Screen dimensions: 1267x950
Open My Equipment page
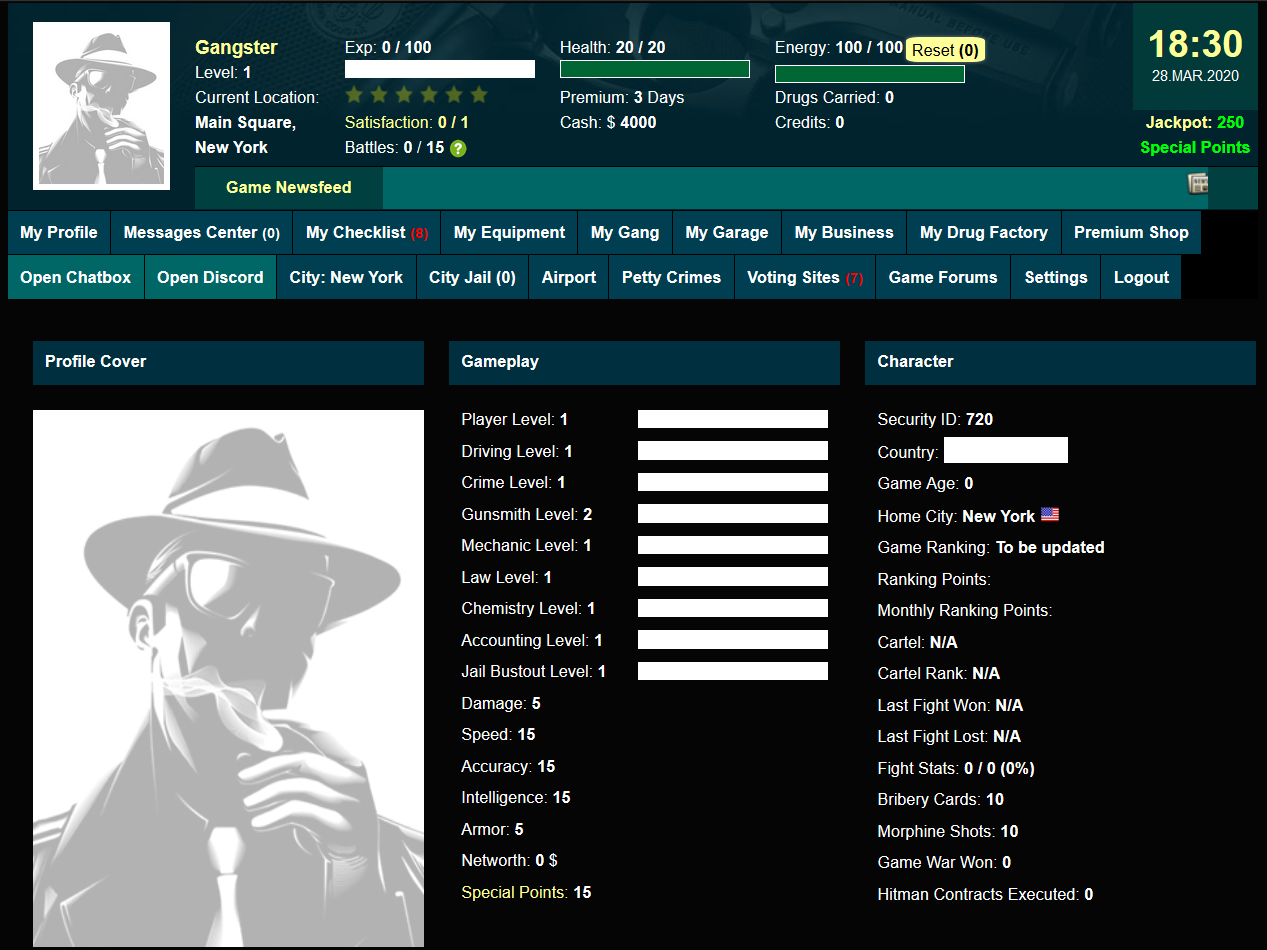click(x=509, y=232)
